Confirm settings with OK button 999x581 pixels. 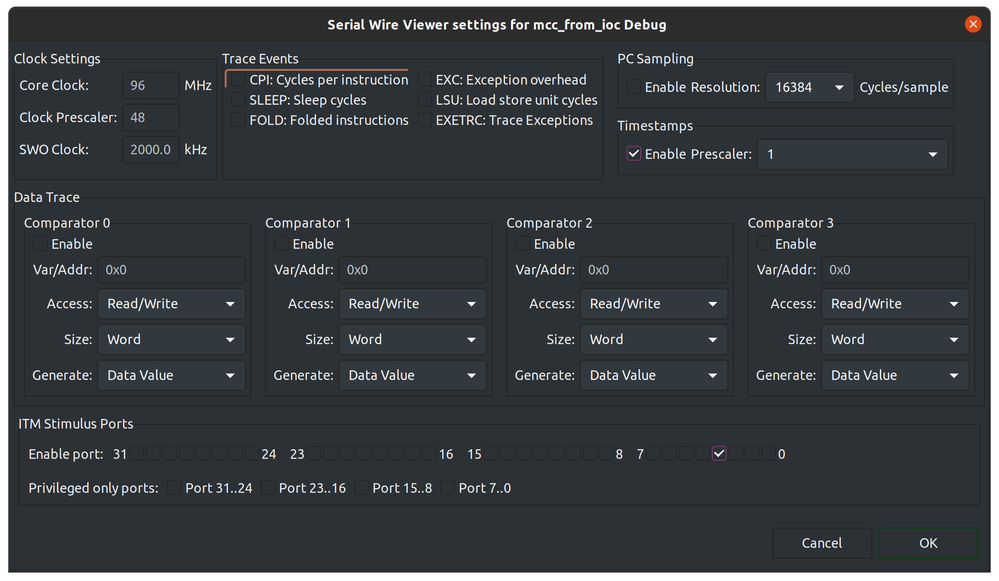click(x=928, y=543)
